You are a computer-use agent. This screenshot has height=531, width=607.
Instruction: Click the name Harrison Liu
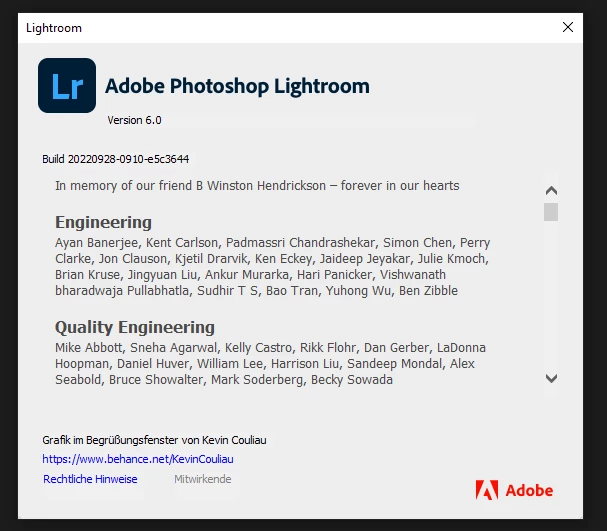click(x=305, y=364)
